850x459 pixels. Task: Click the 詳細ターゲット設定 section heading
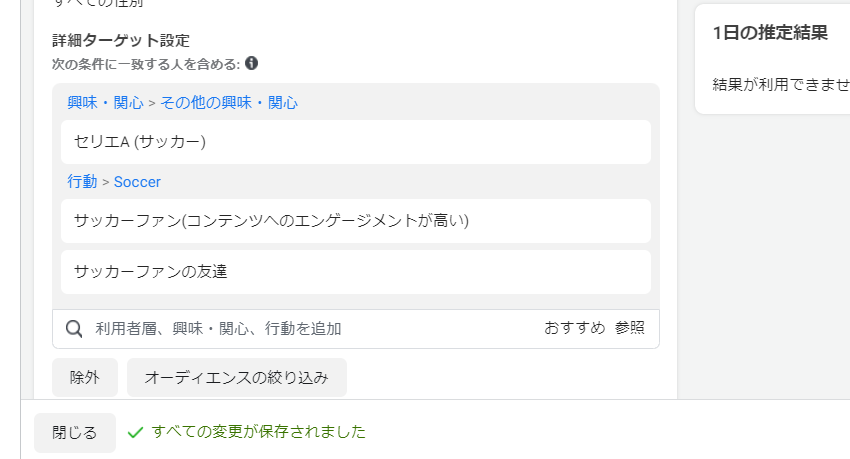click(x=121, y=41)
